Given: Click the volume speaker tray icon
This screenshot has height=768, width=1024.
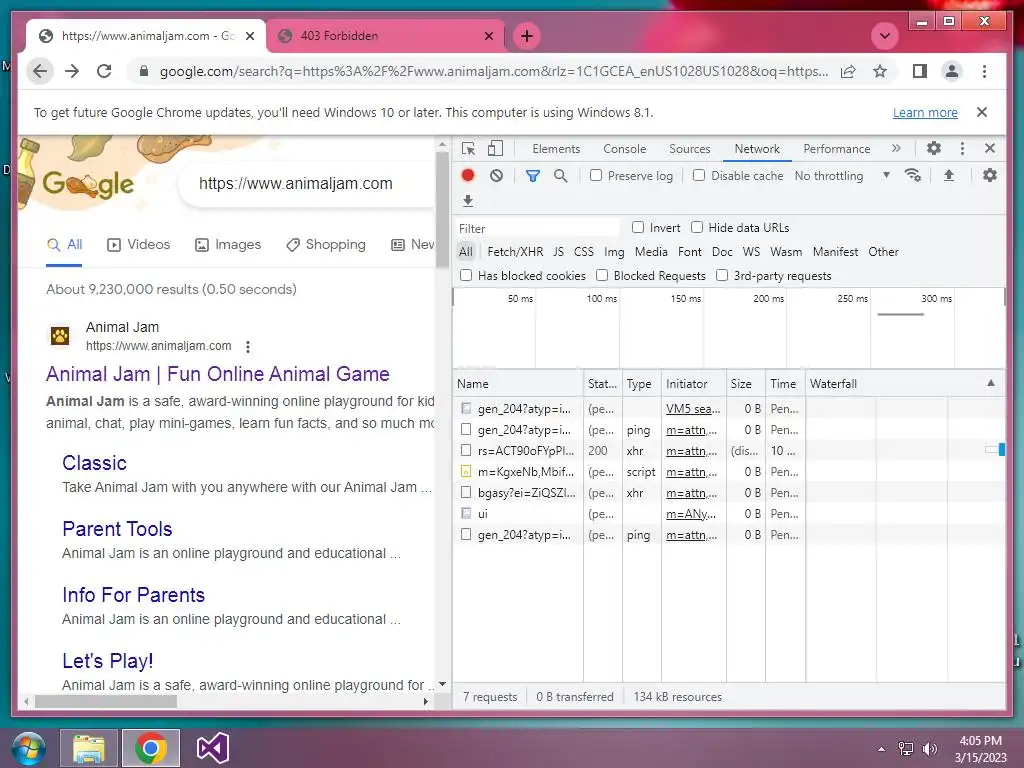Looking at the screenshot, I should click(930, 748).
